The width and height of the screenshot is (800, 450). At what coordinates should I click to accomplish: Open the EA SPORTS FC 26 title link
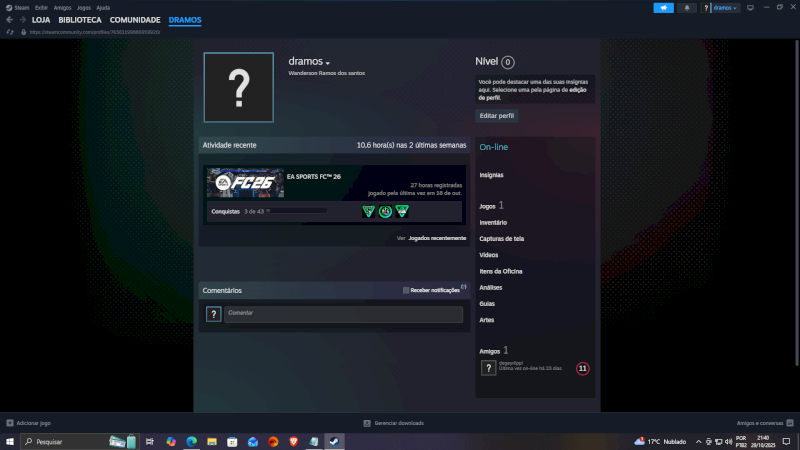pos(314,177)
